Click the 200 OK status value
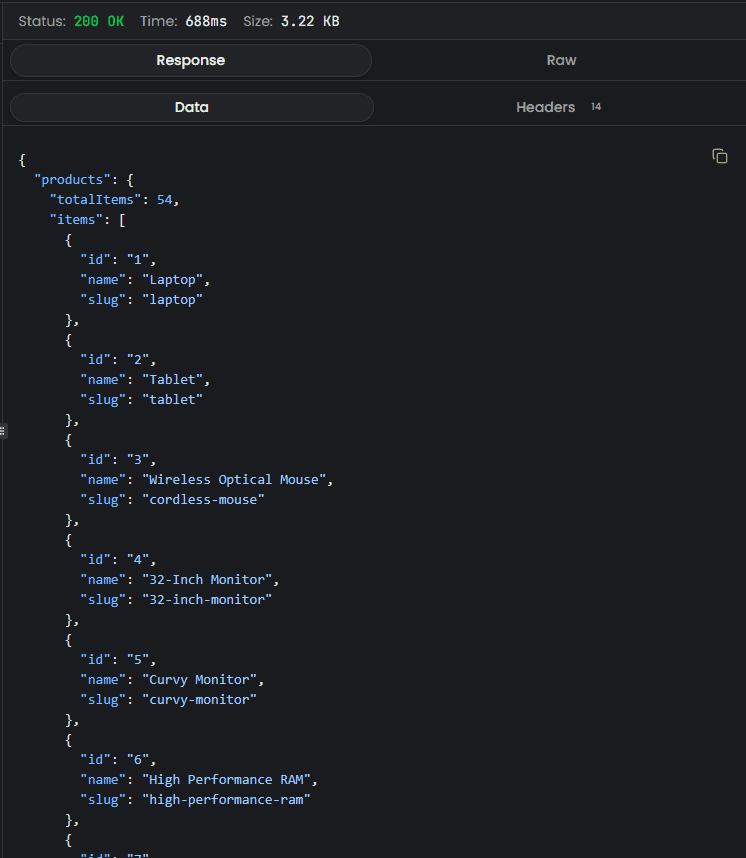 (x=99, y=21)
